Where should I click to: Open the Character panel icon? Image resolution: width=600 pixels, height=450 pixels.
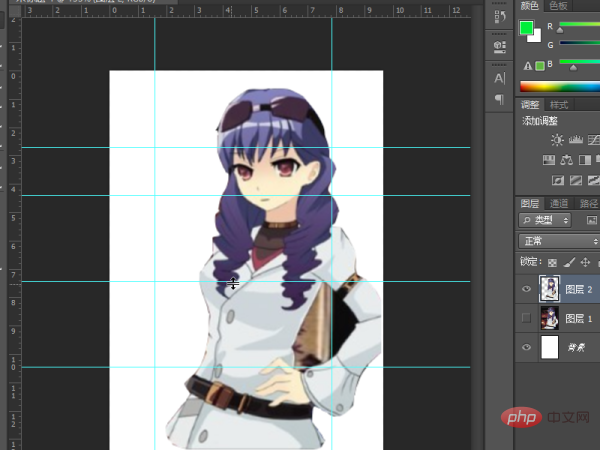tap(499, 78)
